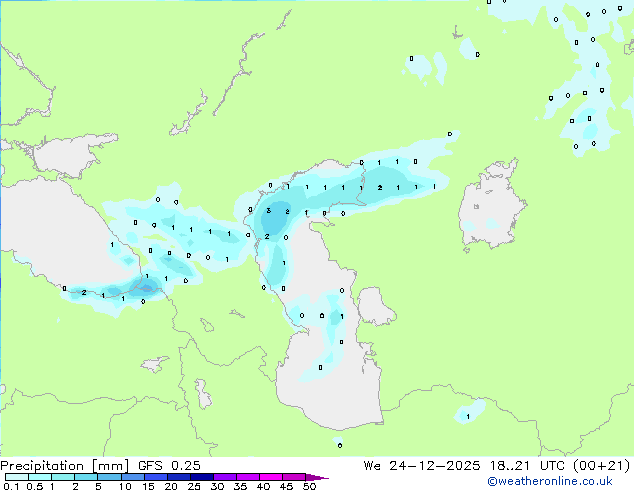Click the "Precipitation [mm]" title text

64,466
